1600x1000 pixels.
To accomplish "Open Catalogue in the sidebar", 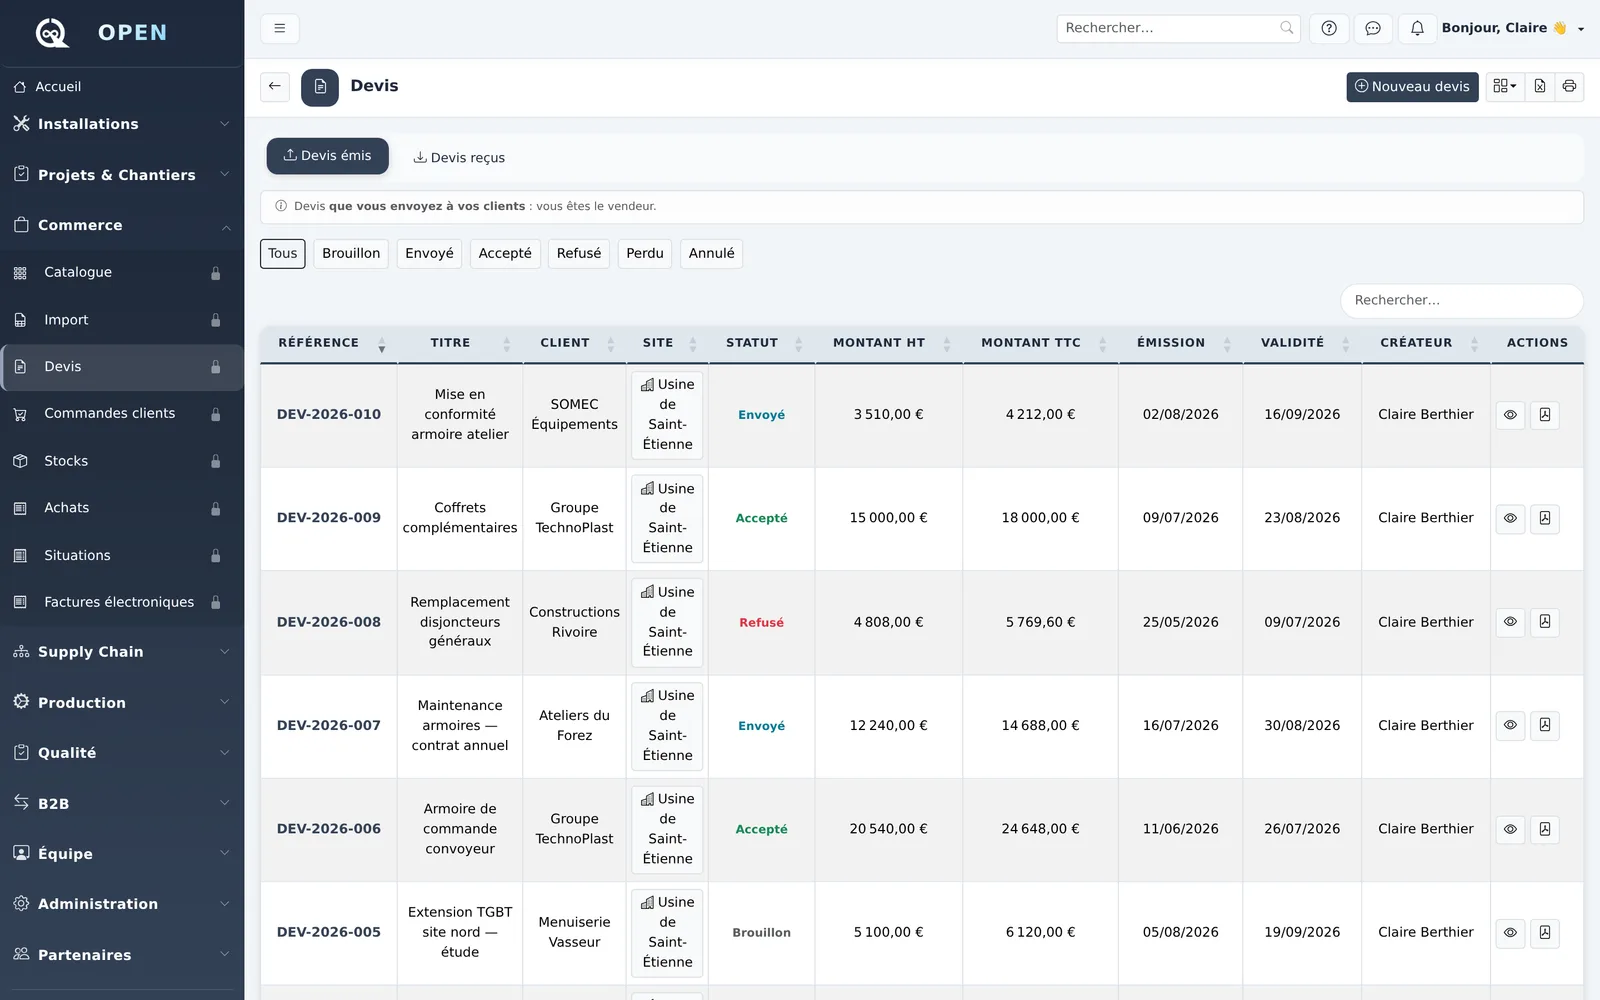I will click(122, 273).
